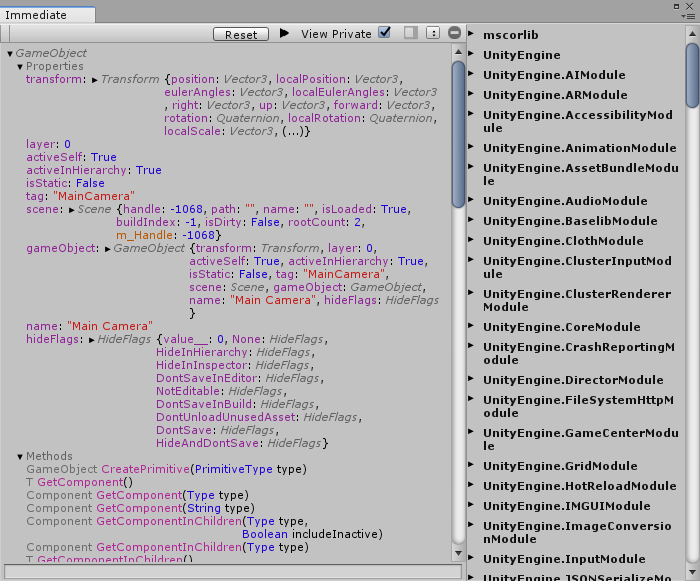Expand UnityEngine.ARModule entry
The image size is (700, 581).
point(471,94)
